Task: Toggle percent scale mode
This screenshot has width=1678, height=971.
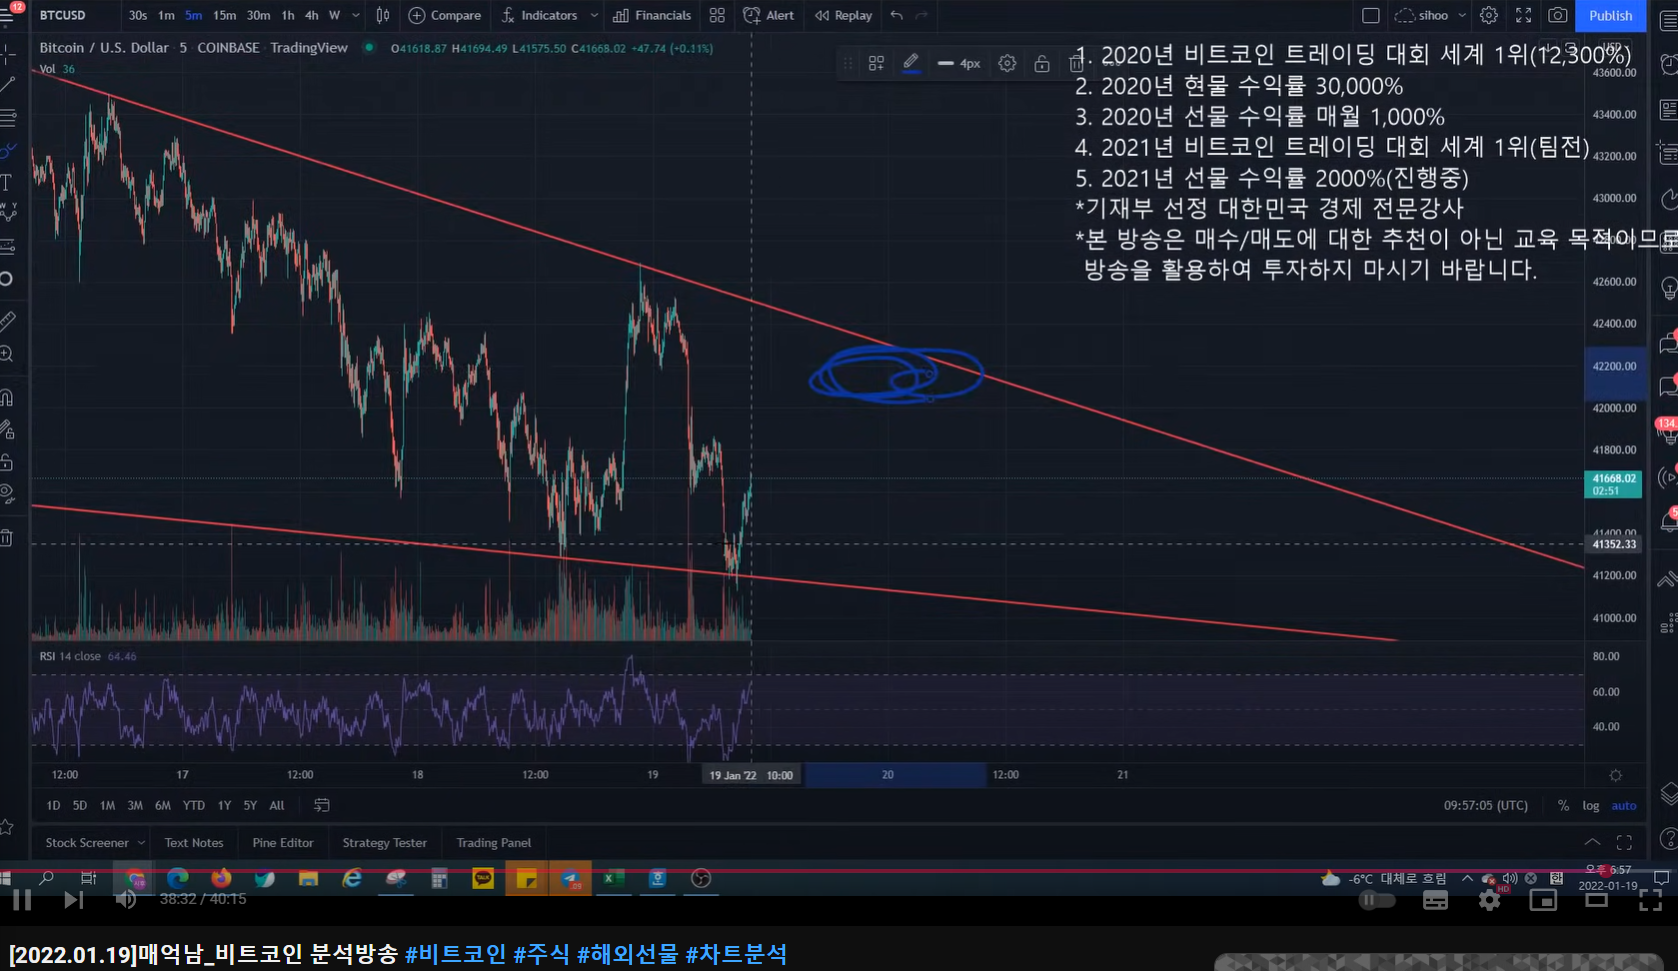Action: coord(1563,805)
